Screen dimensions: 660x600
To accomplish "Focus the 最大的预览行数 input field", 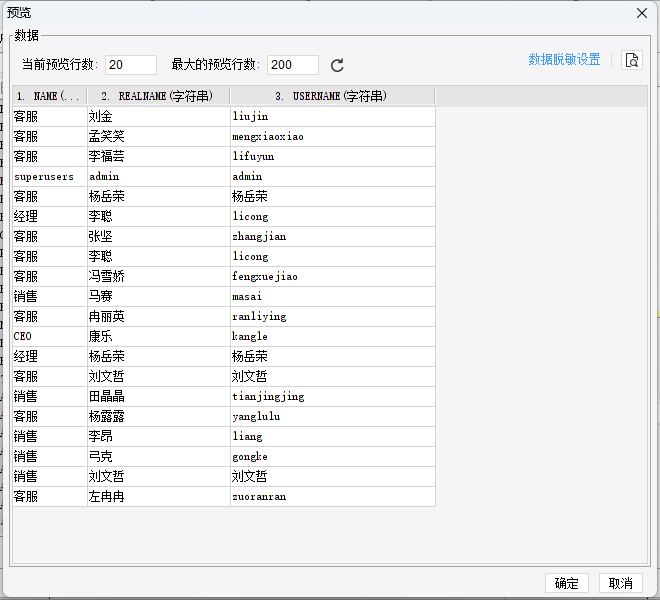I will coord(293,65).
